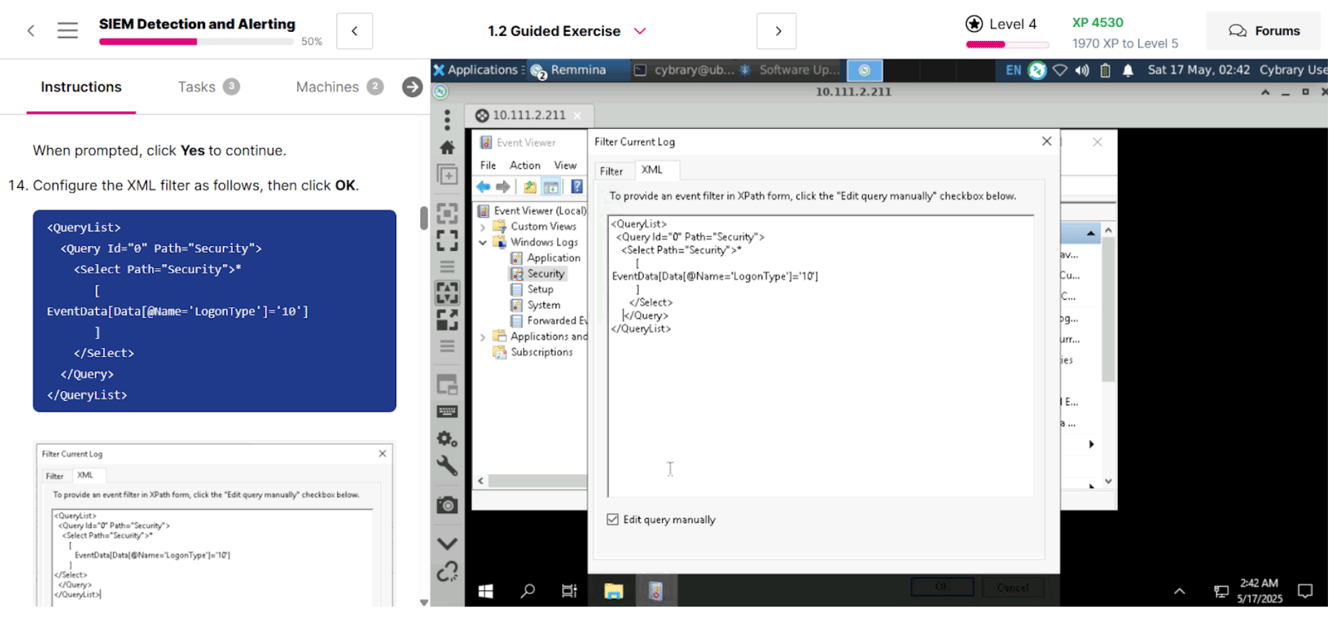Show Remmina's on-screen keyboard icon
The width and height of the screenshot is (1340, 618).
click(447, 410)
